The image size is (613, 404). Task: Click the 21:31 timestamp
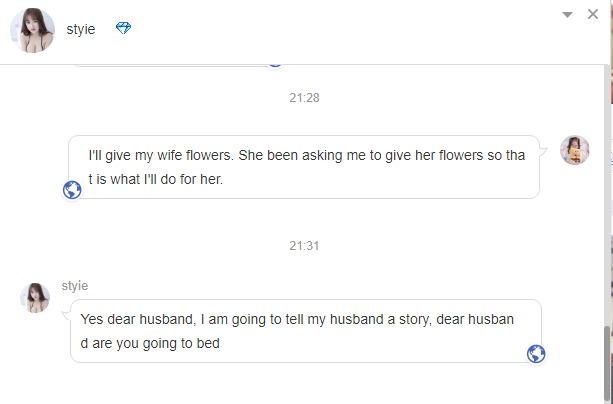(304, 246)
